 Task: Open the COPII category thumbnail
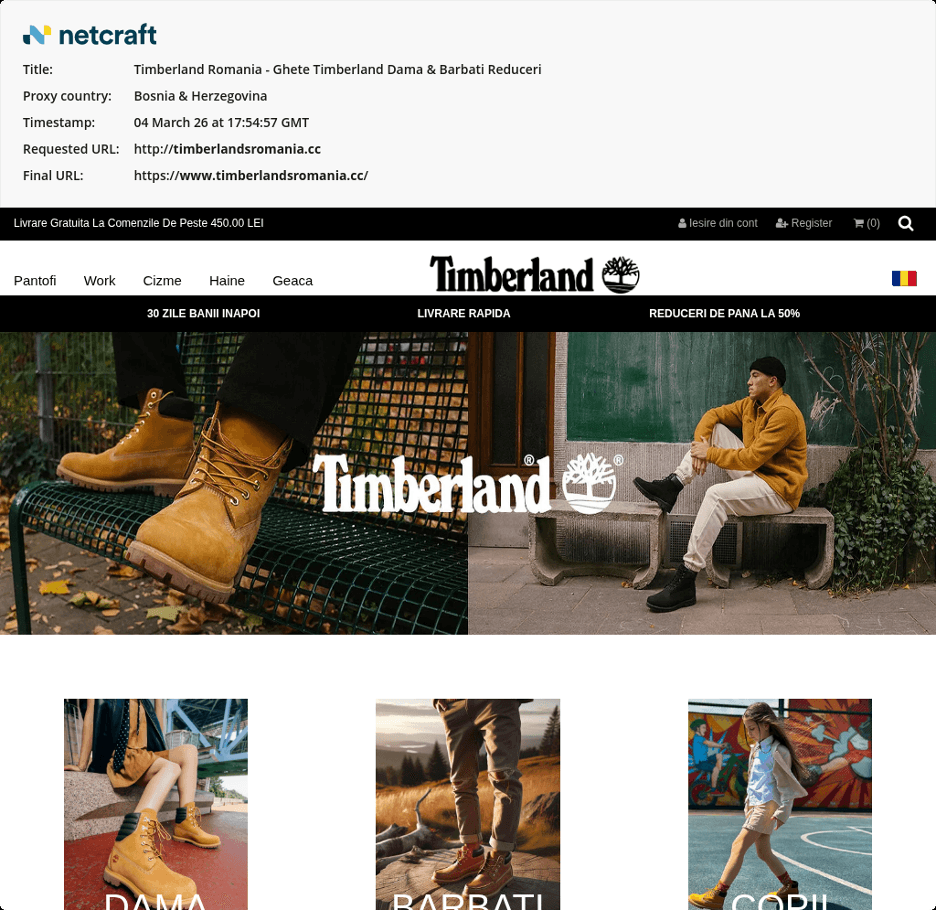coord(780,804)
